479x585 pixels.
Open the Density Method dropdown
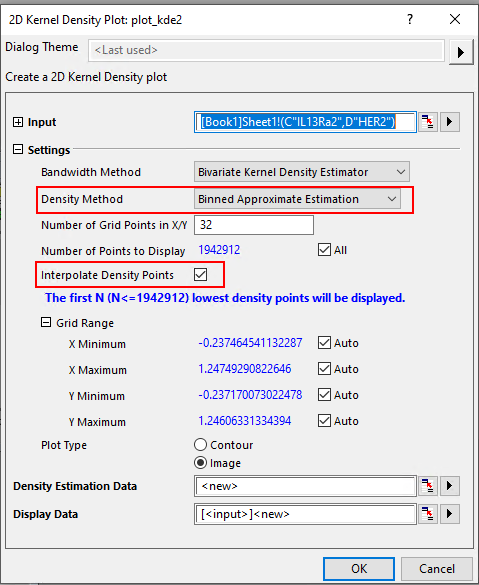(297, 199)
